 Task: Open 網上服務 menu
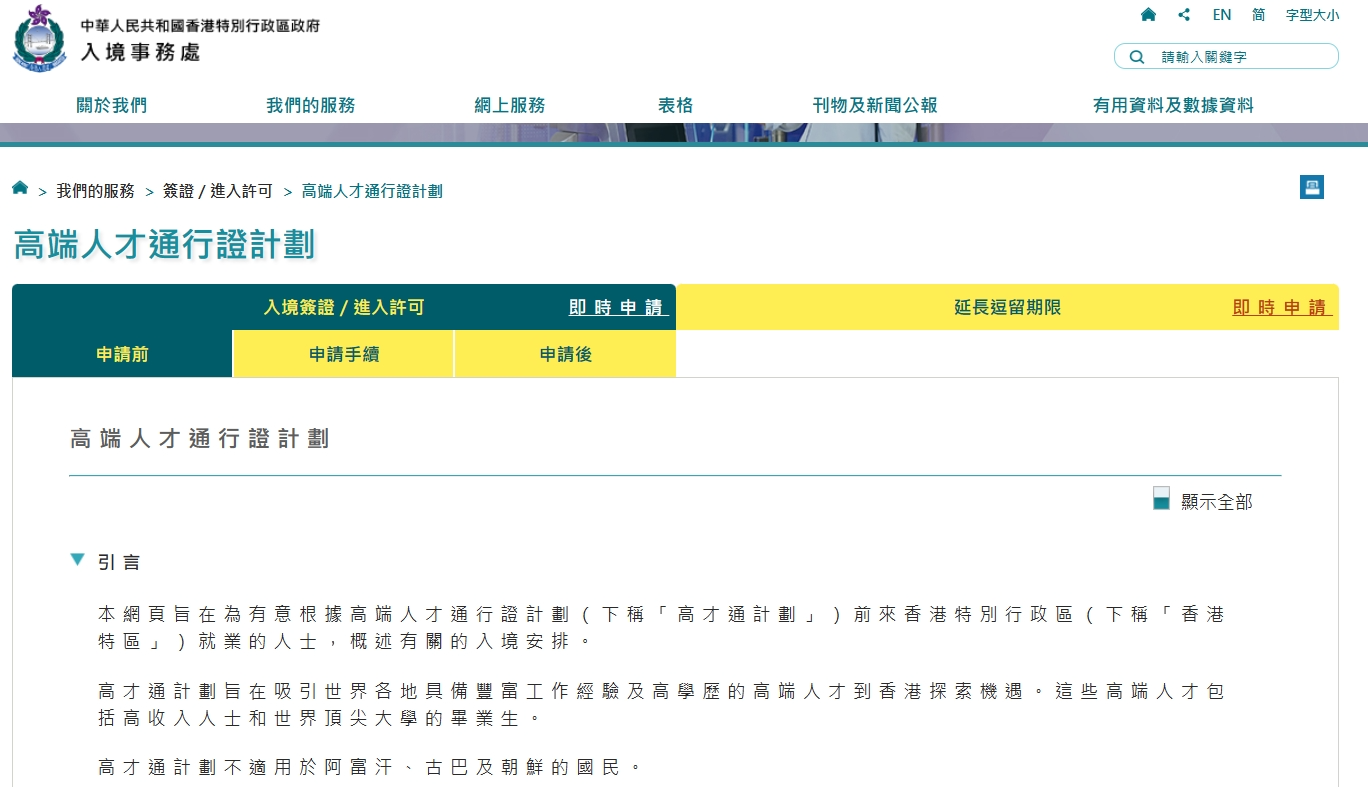pyautogui.click(x=510, y=105)
